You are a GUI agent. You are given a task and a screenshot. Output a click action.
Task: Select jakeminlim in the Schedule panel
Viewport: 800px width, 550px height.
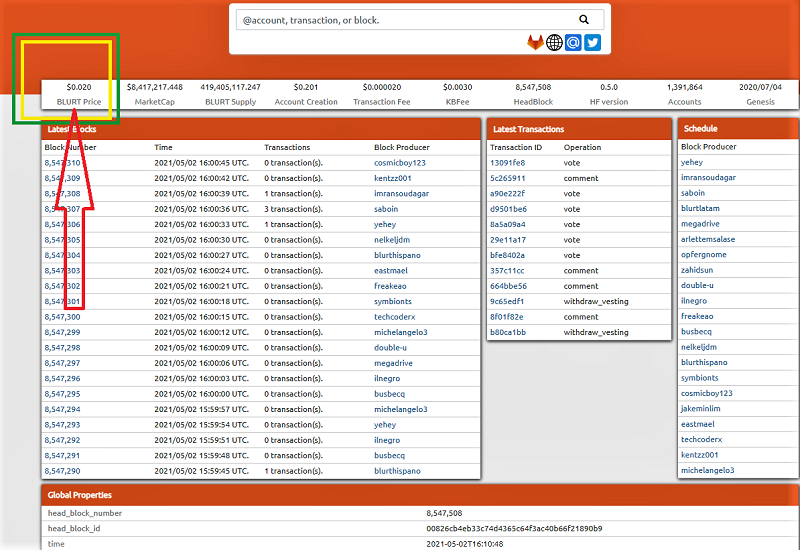[701, 409]
